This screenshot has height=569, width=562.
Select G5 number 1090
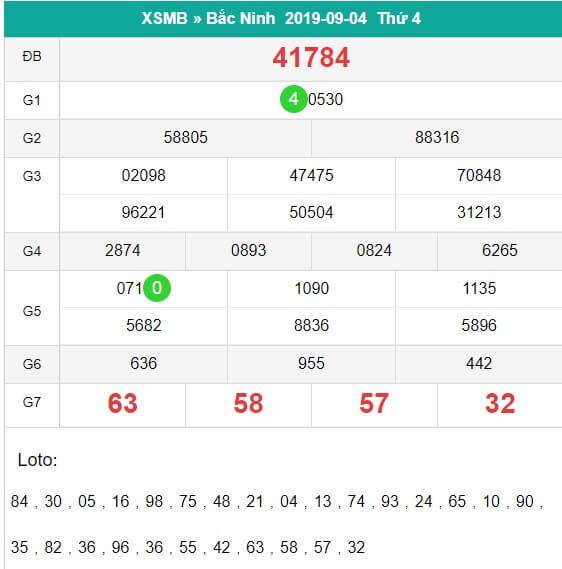pos(311,288)
